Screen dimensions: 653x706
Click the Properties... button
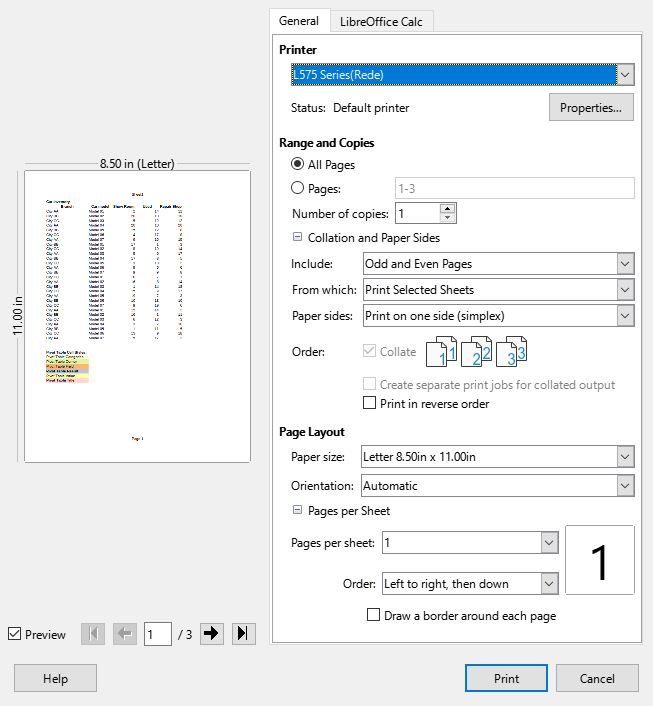point(591,107)
